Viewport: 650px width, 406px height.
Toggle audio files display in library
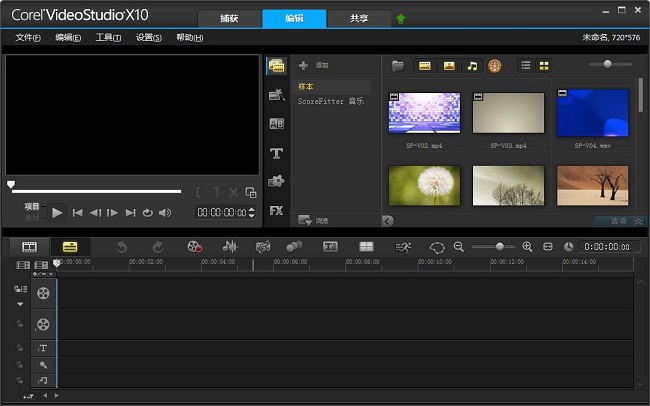[472, 66]
